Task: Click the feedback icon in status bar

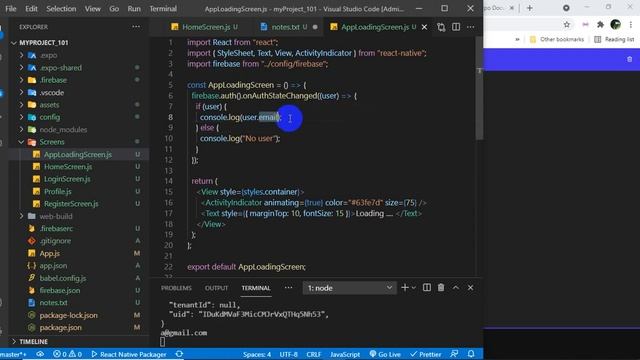Action: tap(454, 354)
